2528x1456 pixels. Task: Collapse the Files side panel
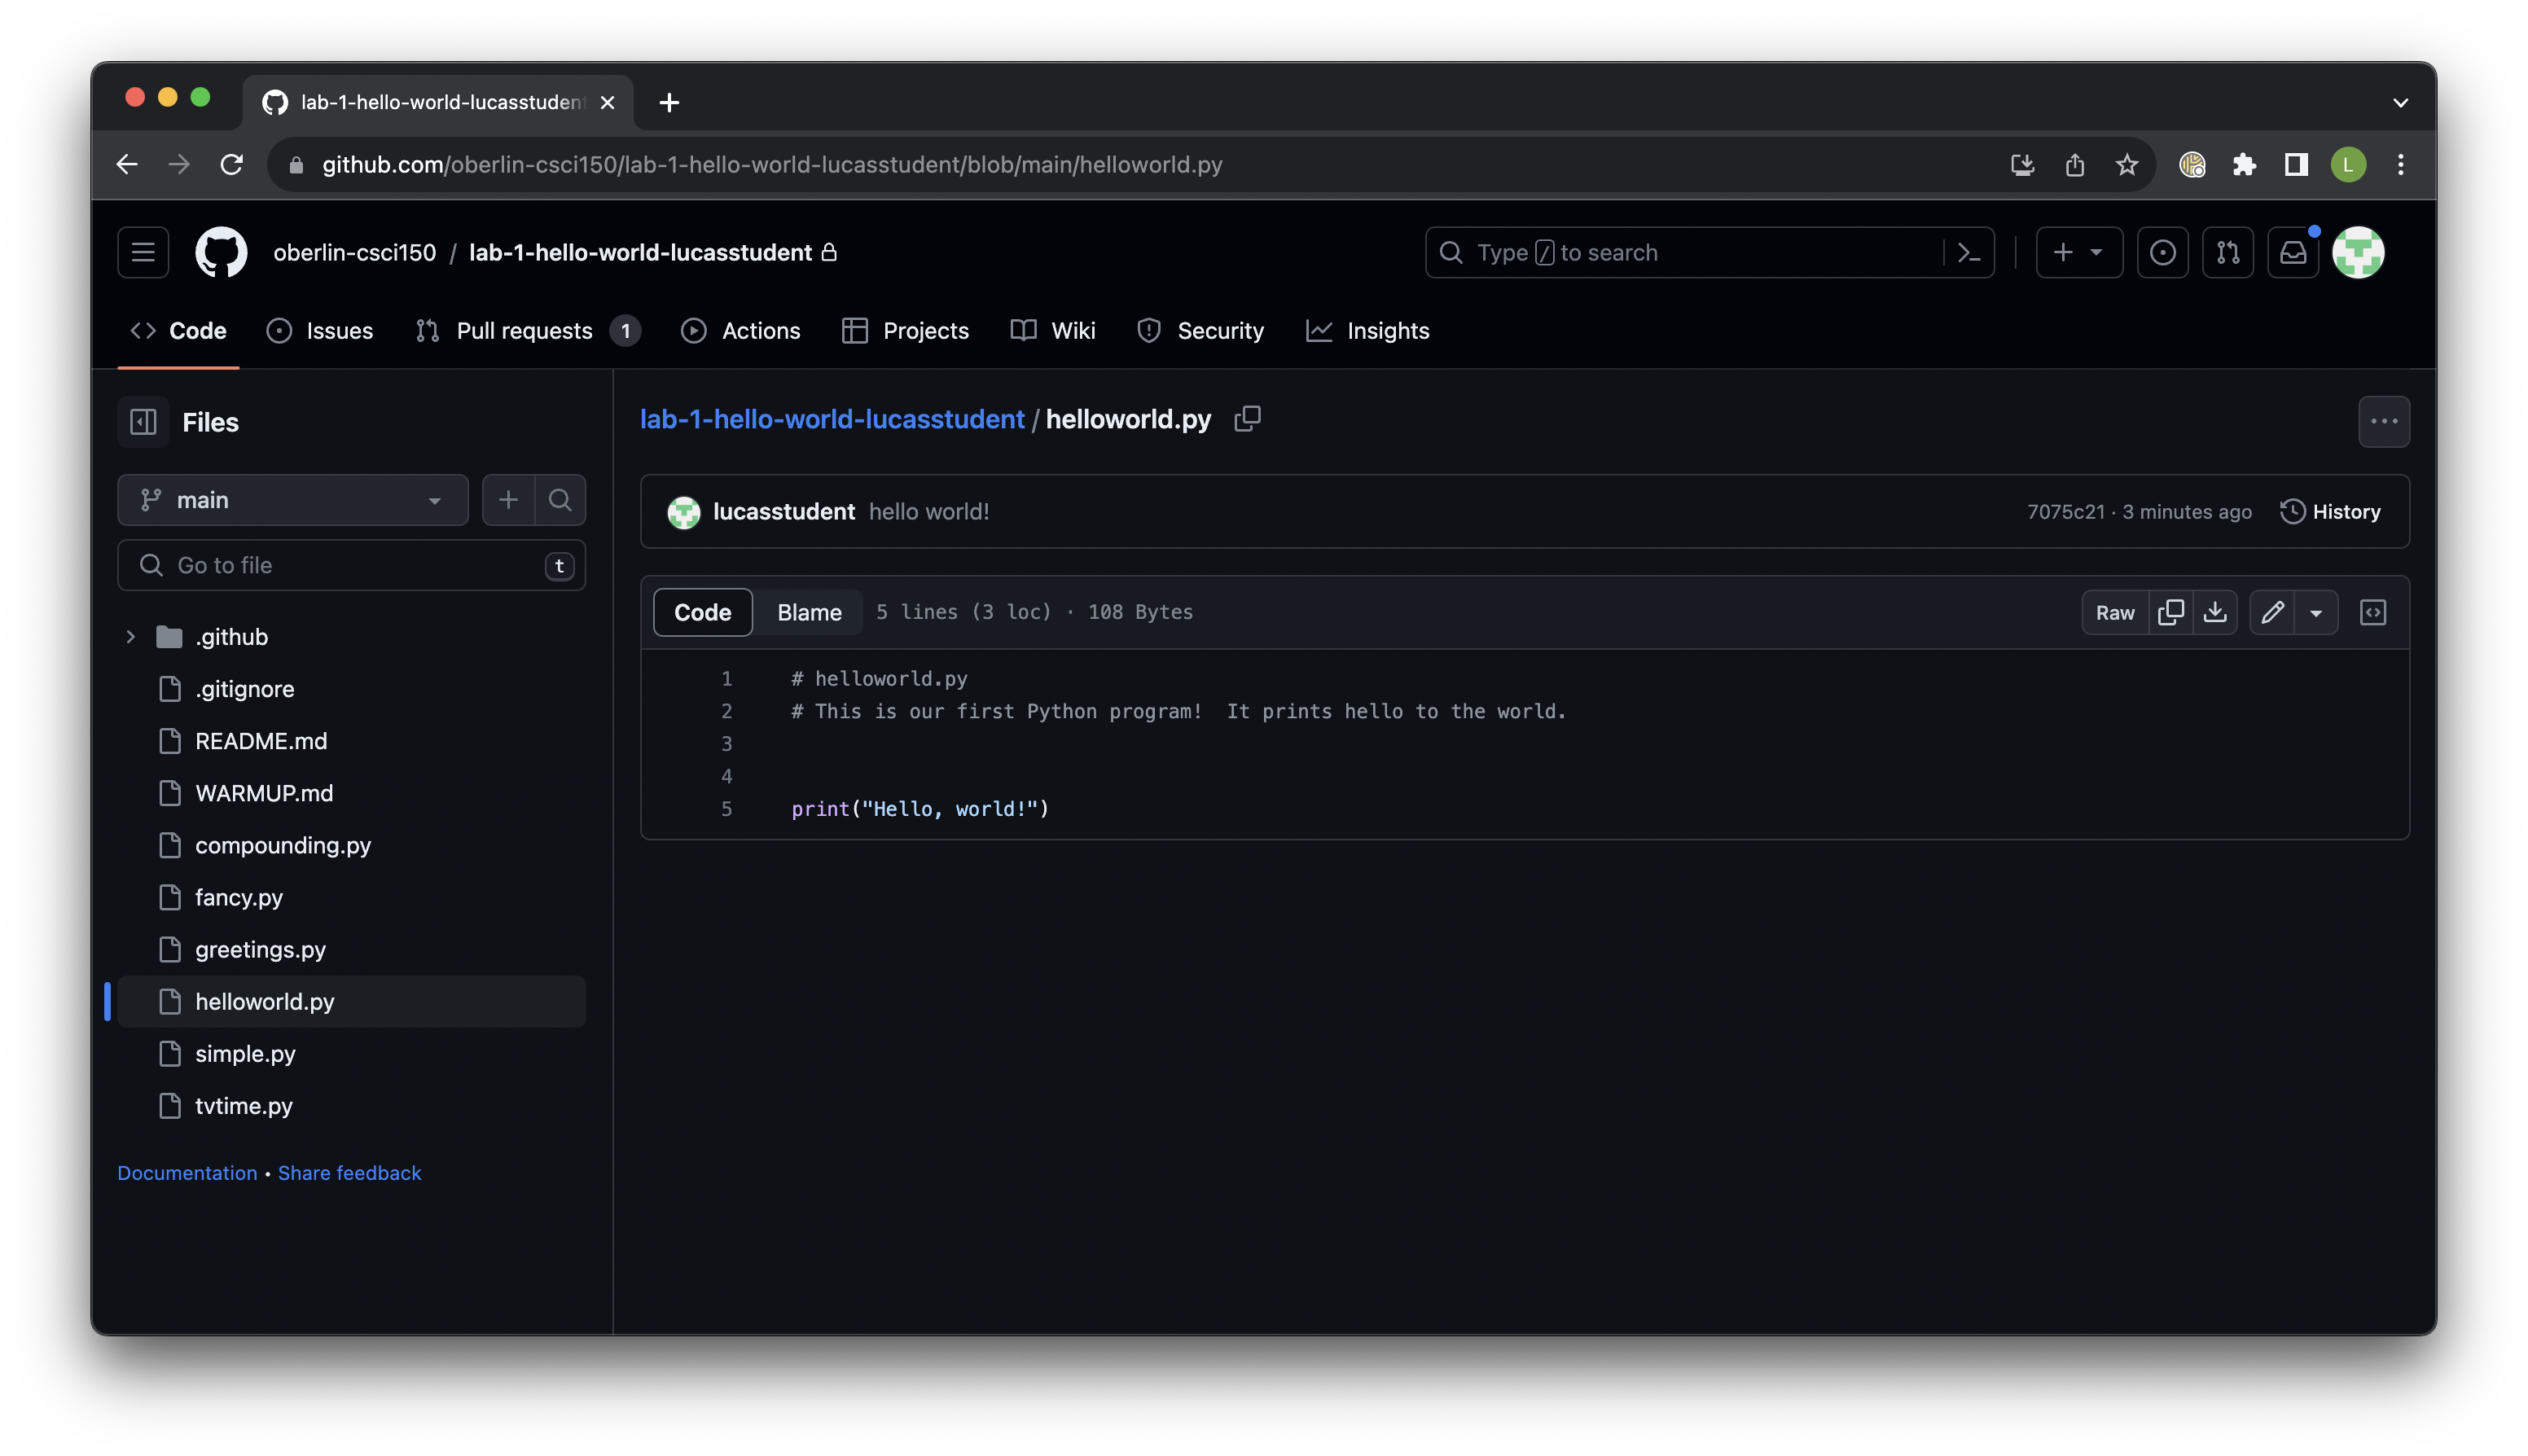[x=143, y=422]
